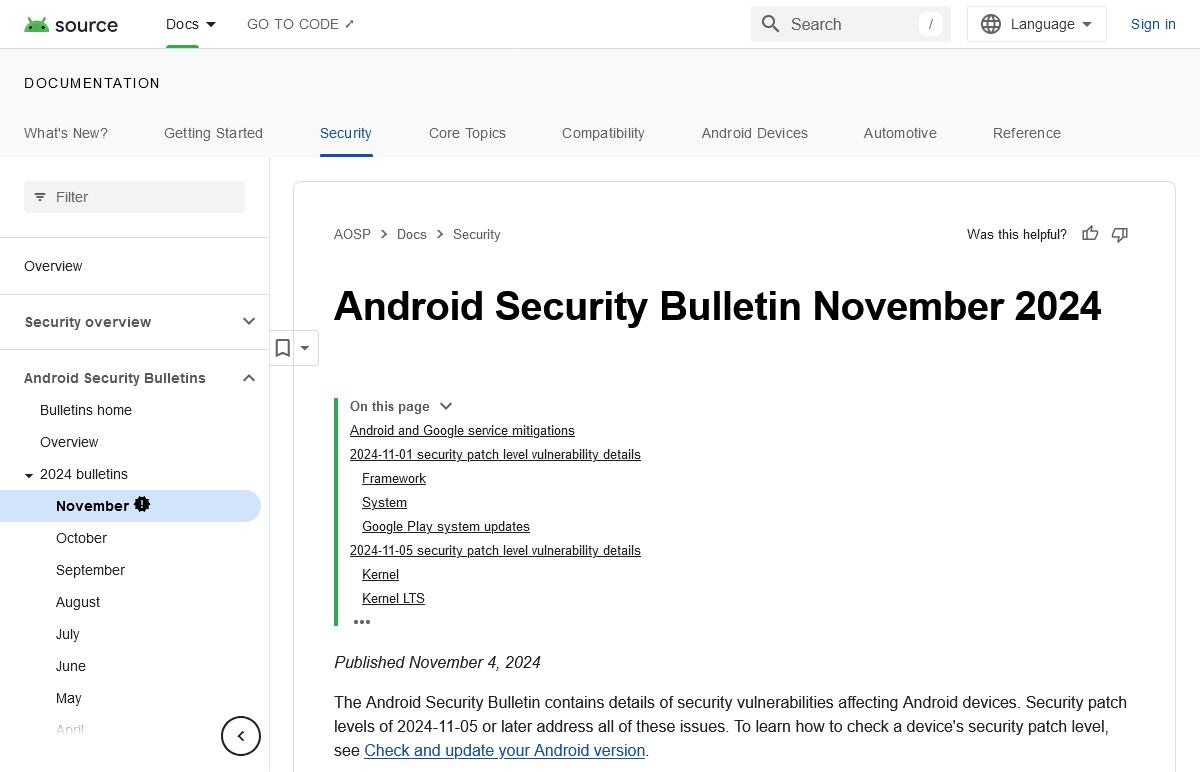This screenshot has height=772, width=1200.
Task: Expand the Security overview section
Action: [x=249, y=321]
